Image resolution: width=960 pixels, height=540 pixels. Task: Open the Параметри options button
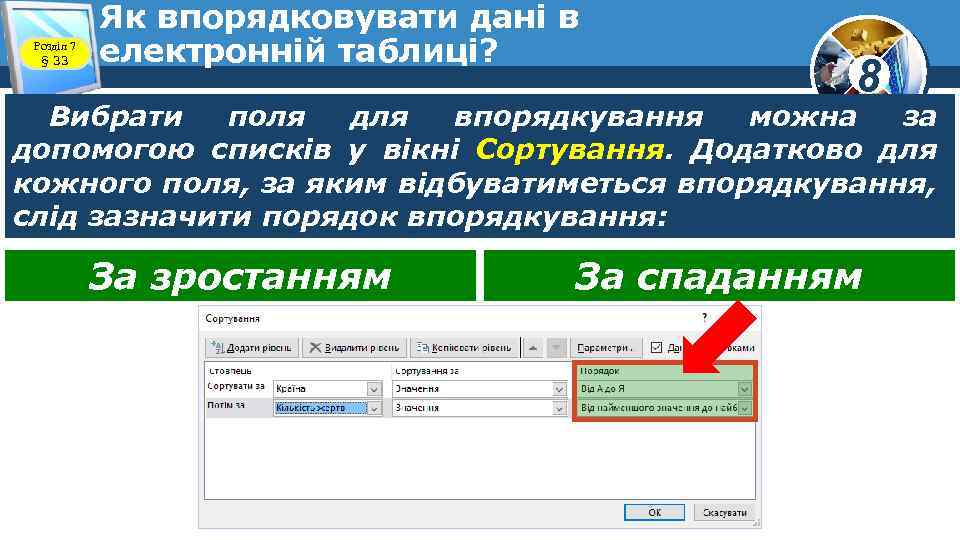pos(606,348)
